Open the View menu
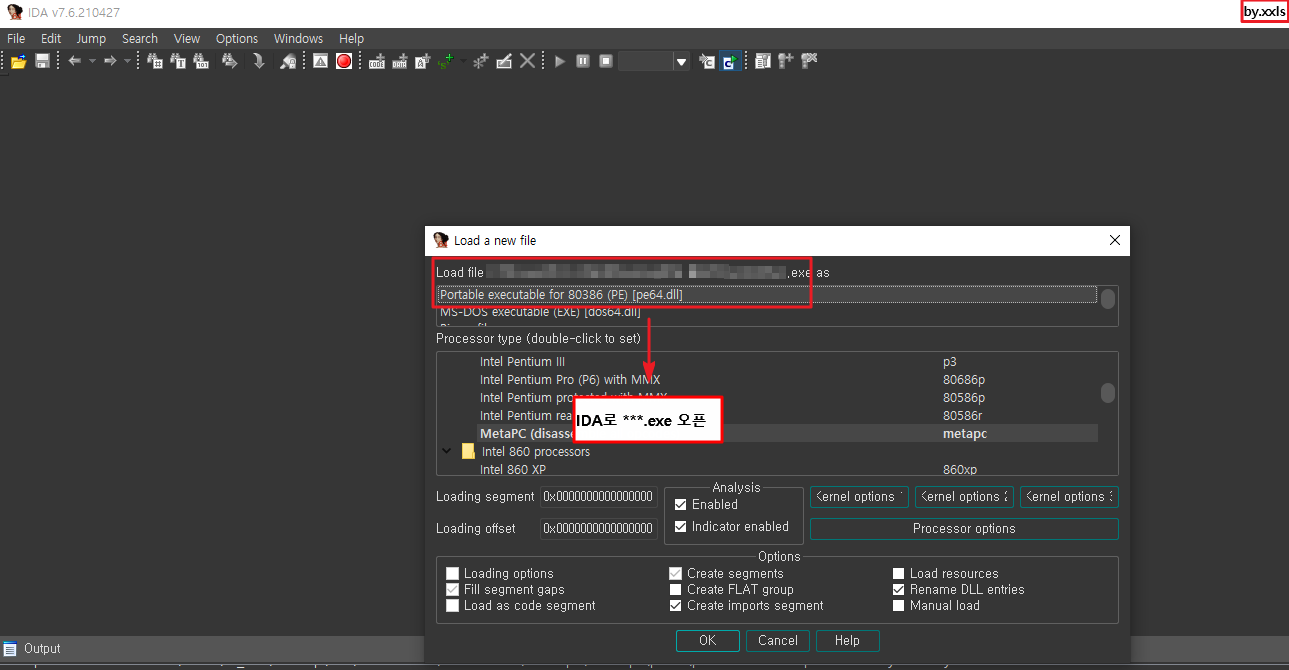The image size is (1289, 670). click(x=187, y=39)
